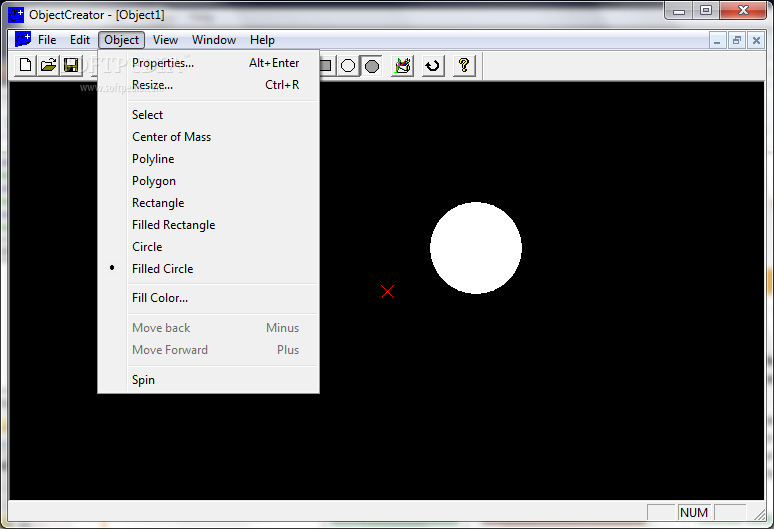Close the Object1 child document window
Image resolution: width=774 pixels, height=529 pixels.
click(x=756, y=40)
